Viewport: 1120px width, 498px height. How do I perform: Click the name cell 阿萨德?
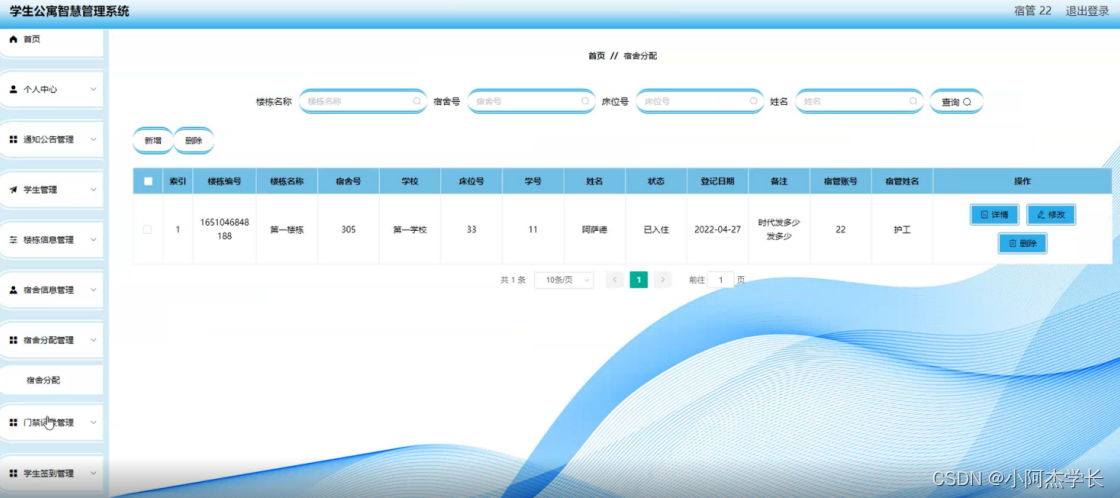point(595,230)
